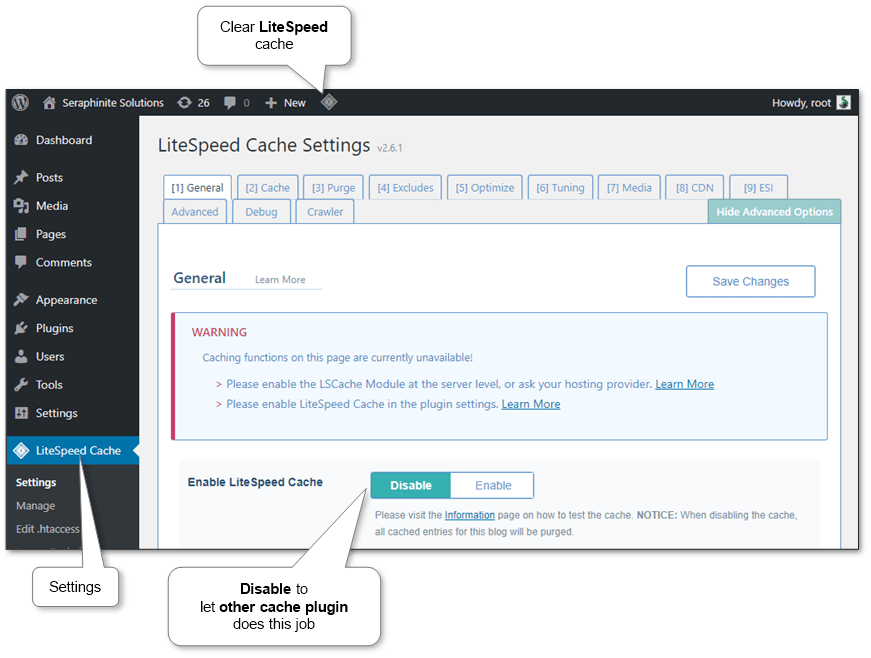Switch to the [1] General tab
Viewport: 871px width, 658px height.
[197, 188]
